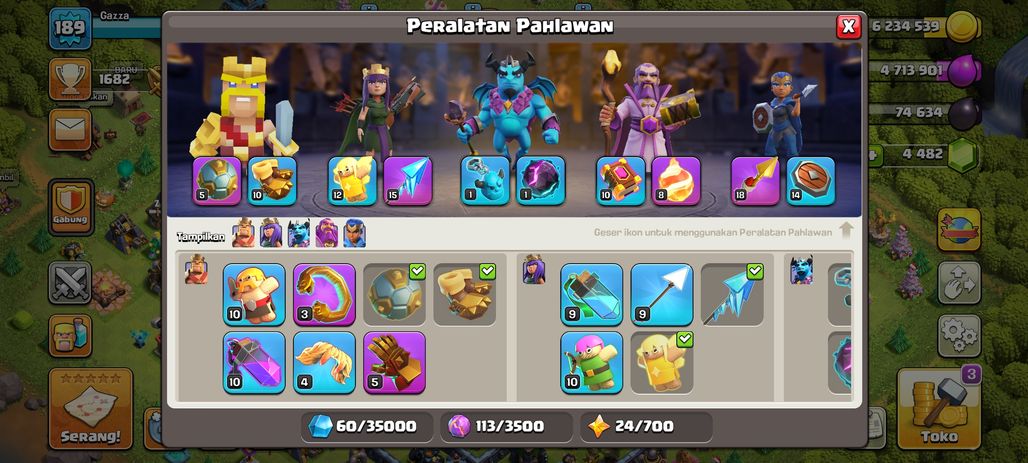Select the Giant Arrow equipment level 9

pos(662,294)
